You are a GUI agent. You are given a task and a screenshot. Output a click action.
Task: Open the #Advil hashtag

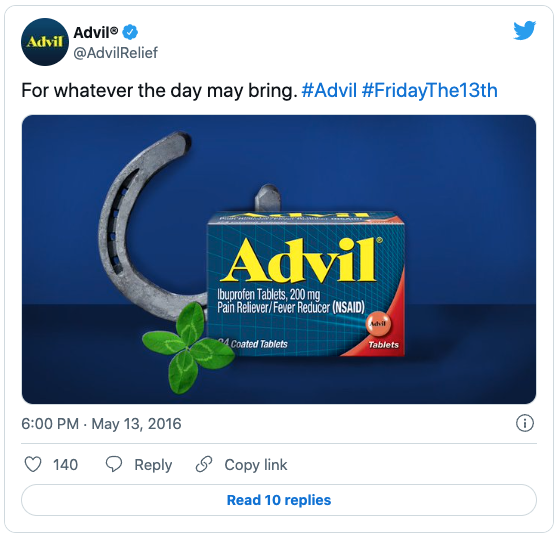pyautogui.click(x=329, y=90)
